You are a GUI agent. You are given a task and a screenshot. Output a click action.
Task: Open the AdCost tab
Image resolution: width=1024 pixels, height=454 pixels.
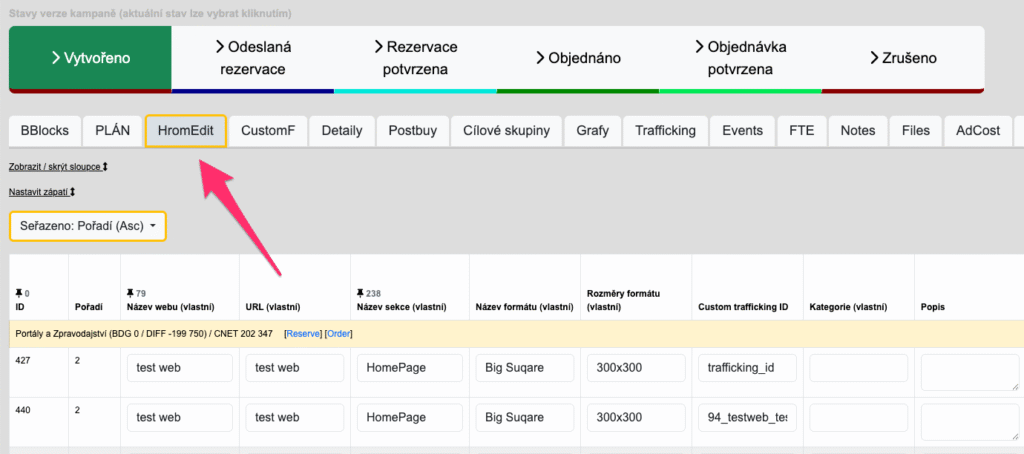click(978, 131)
